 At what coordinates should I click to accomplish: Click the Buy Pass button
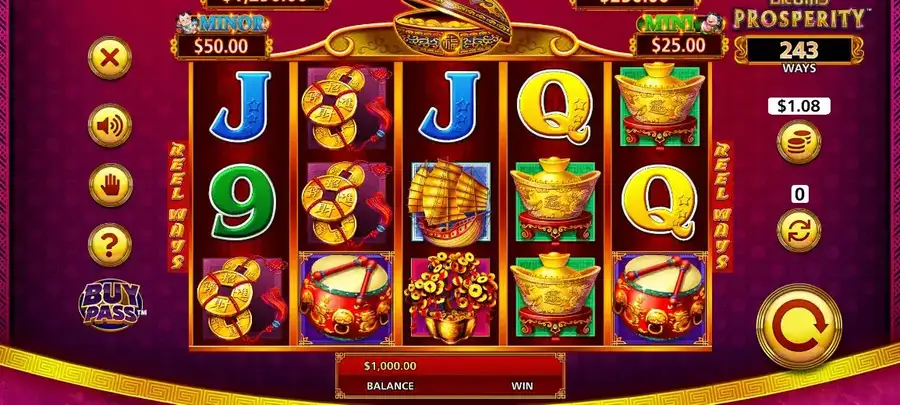click(x=111, y=305)
